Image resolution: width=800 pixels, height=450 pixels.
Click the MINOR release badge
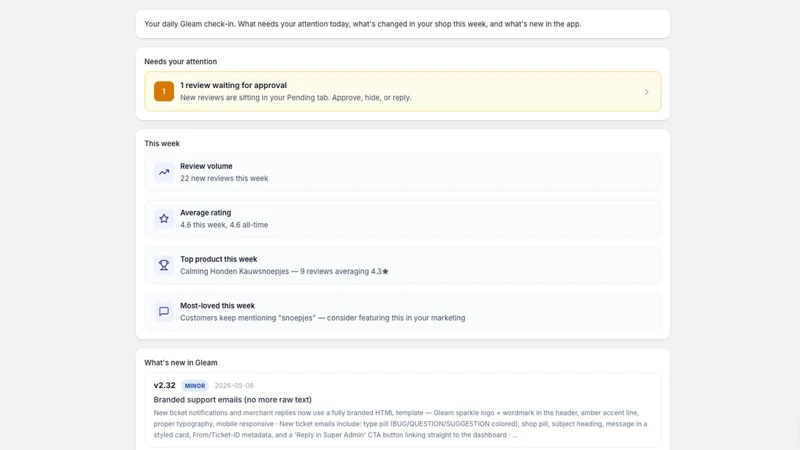[x=194, y=386]
